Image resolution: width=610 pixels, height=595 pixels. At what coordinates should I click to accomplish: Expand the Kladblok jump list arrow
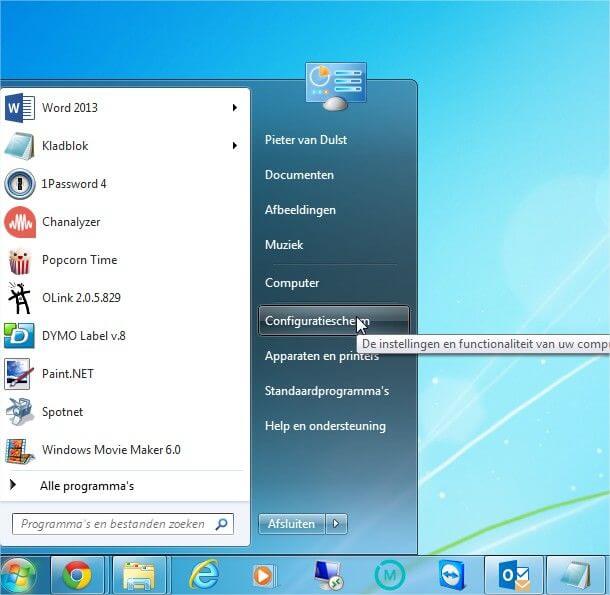pos(235,146)
